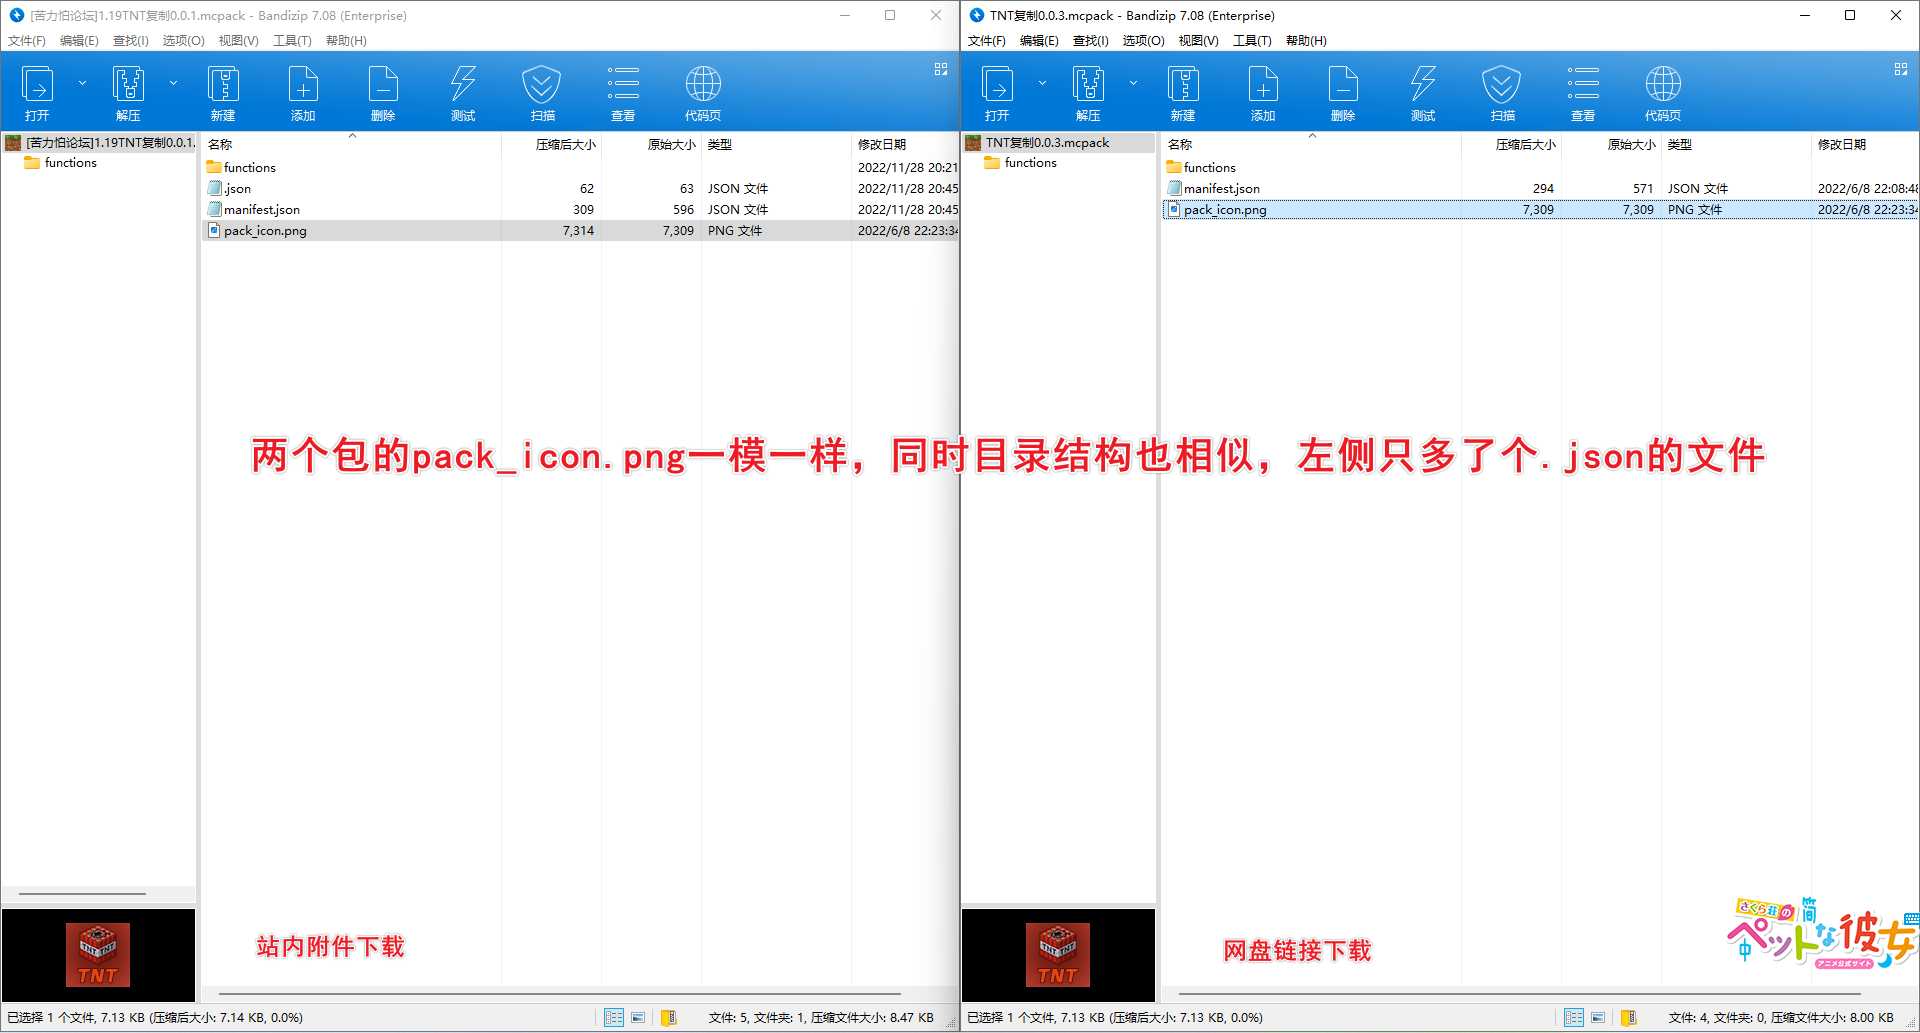1920x1033 pixels.
Task: Open dropdown arrow next to 打开 in left window
Action: click(82, 83)
